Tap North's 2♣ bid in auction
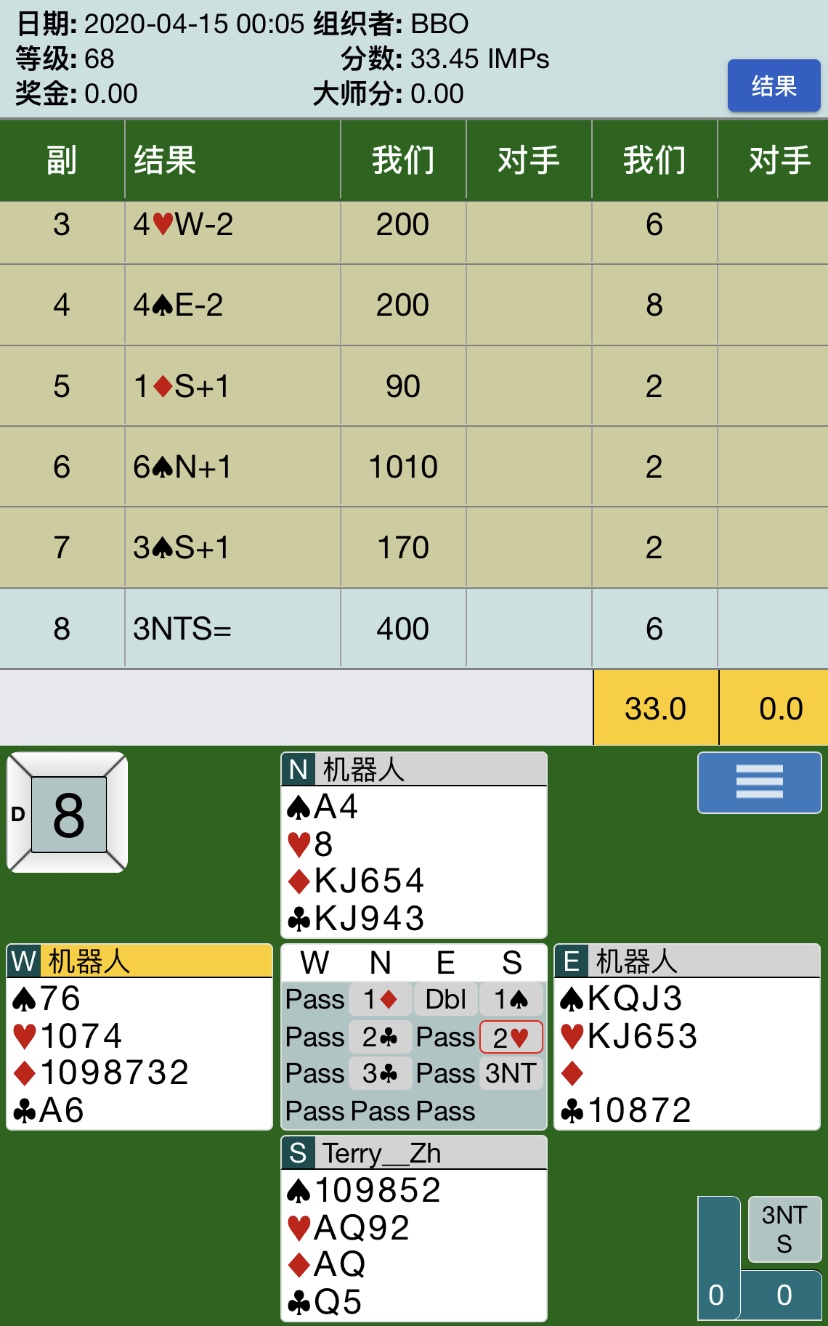 click(x=380, y=1037)
